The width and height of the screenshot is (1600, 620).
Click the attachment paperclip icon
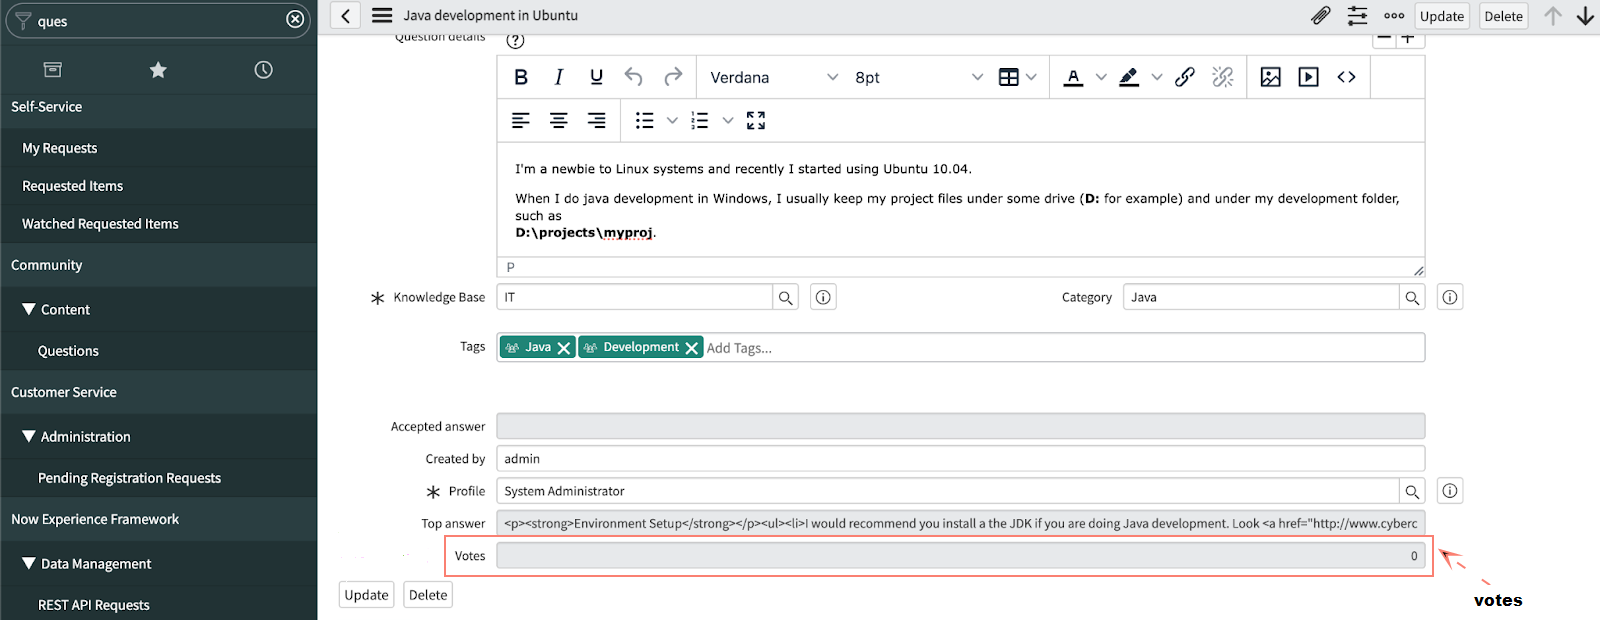tap(1320, 16)
